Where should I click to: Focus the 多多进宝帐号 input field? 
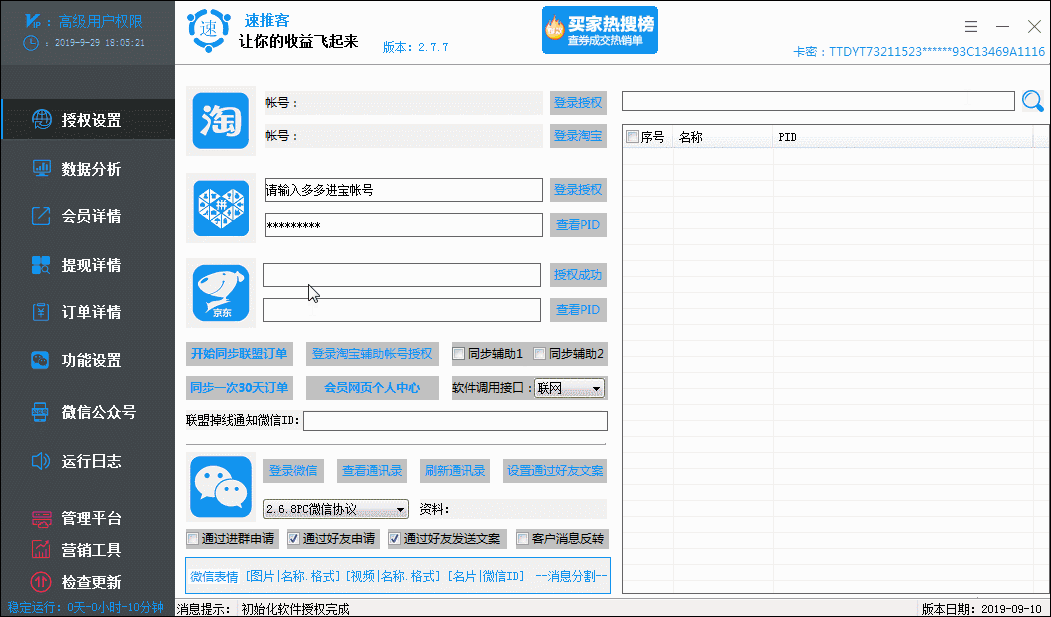(x=404, y=190)
